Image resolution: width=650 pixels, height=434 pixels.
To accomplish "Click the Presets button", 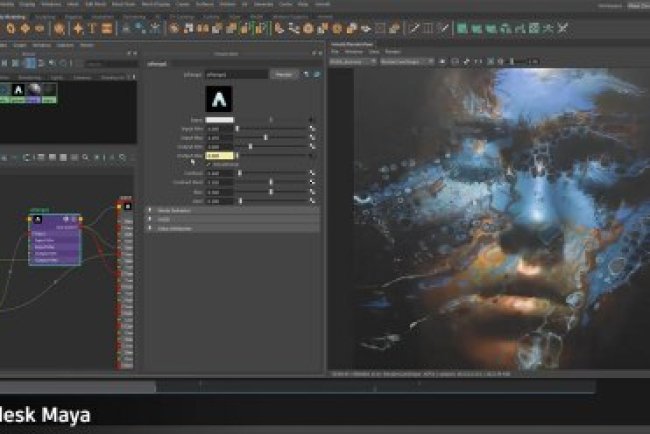I will [x=283, y=74].
